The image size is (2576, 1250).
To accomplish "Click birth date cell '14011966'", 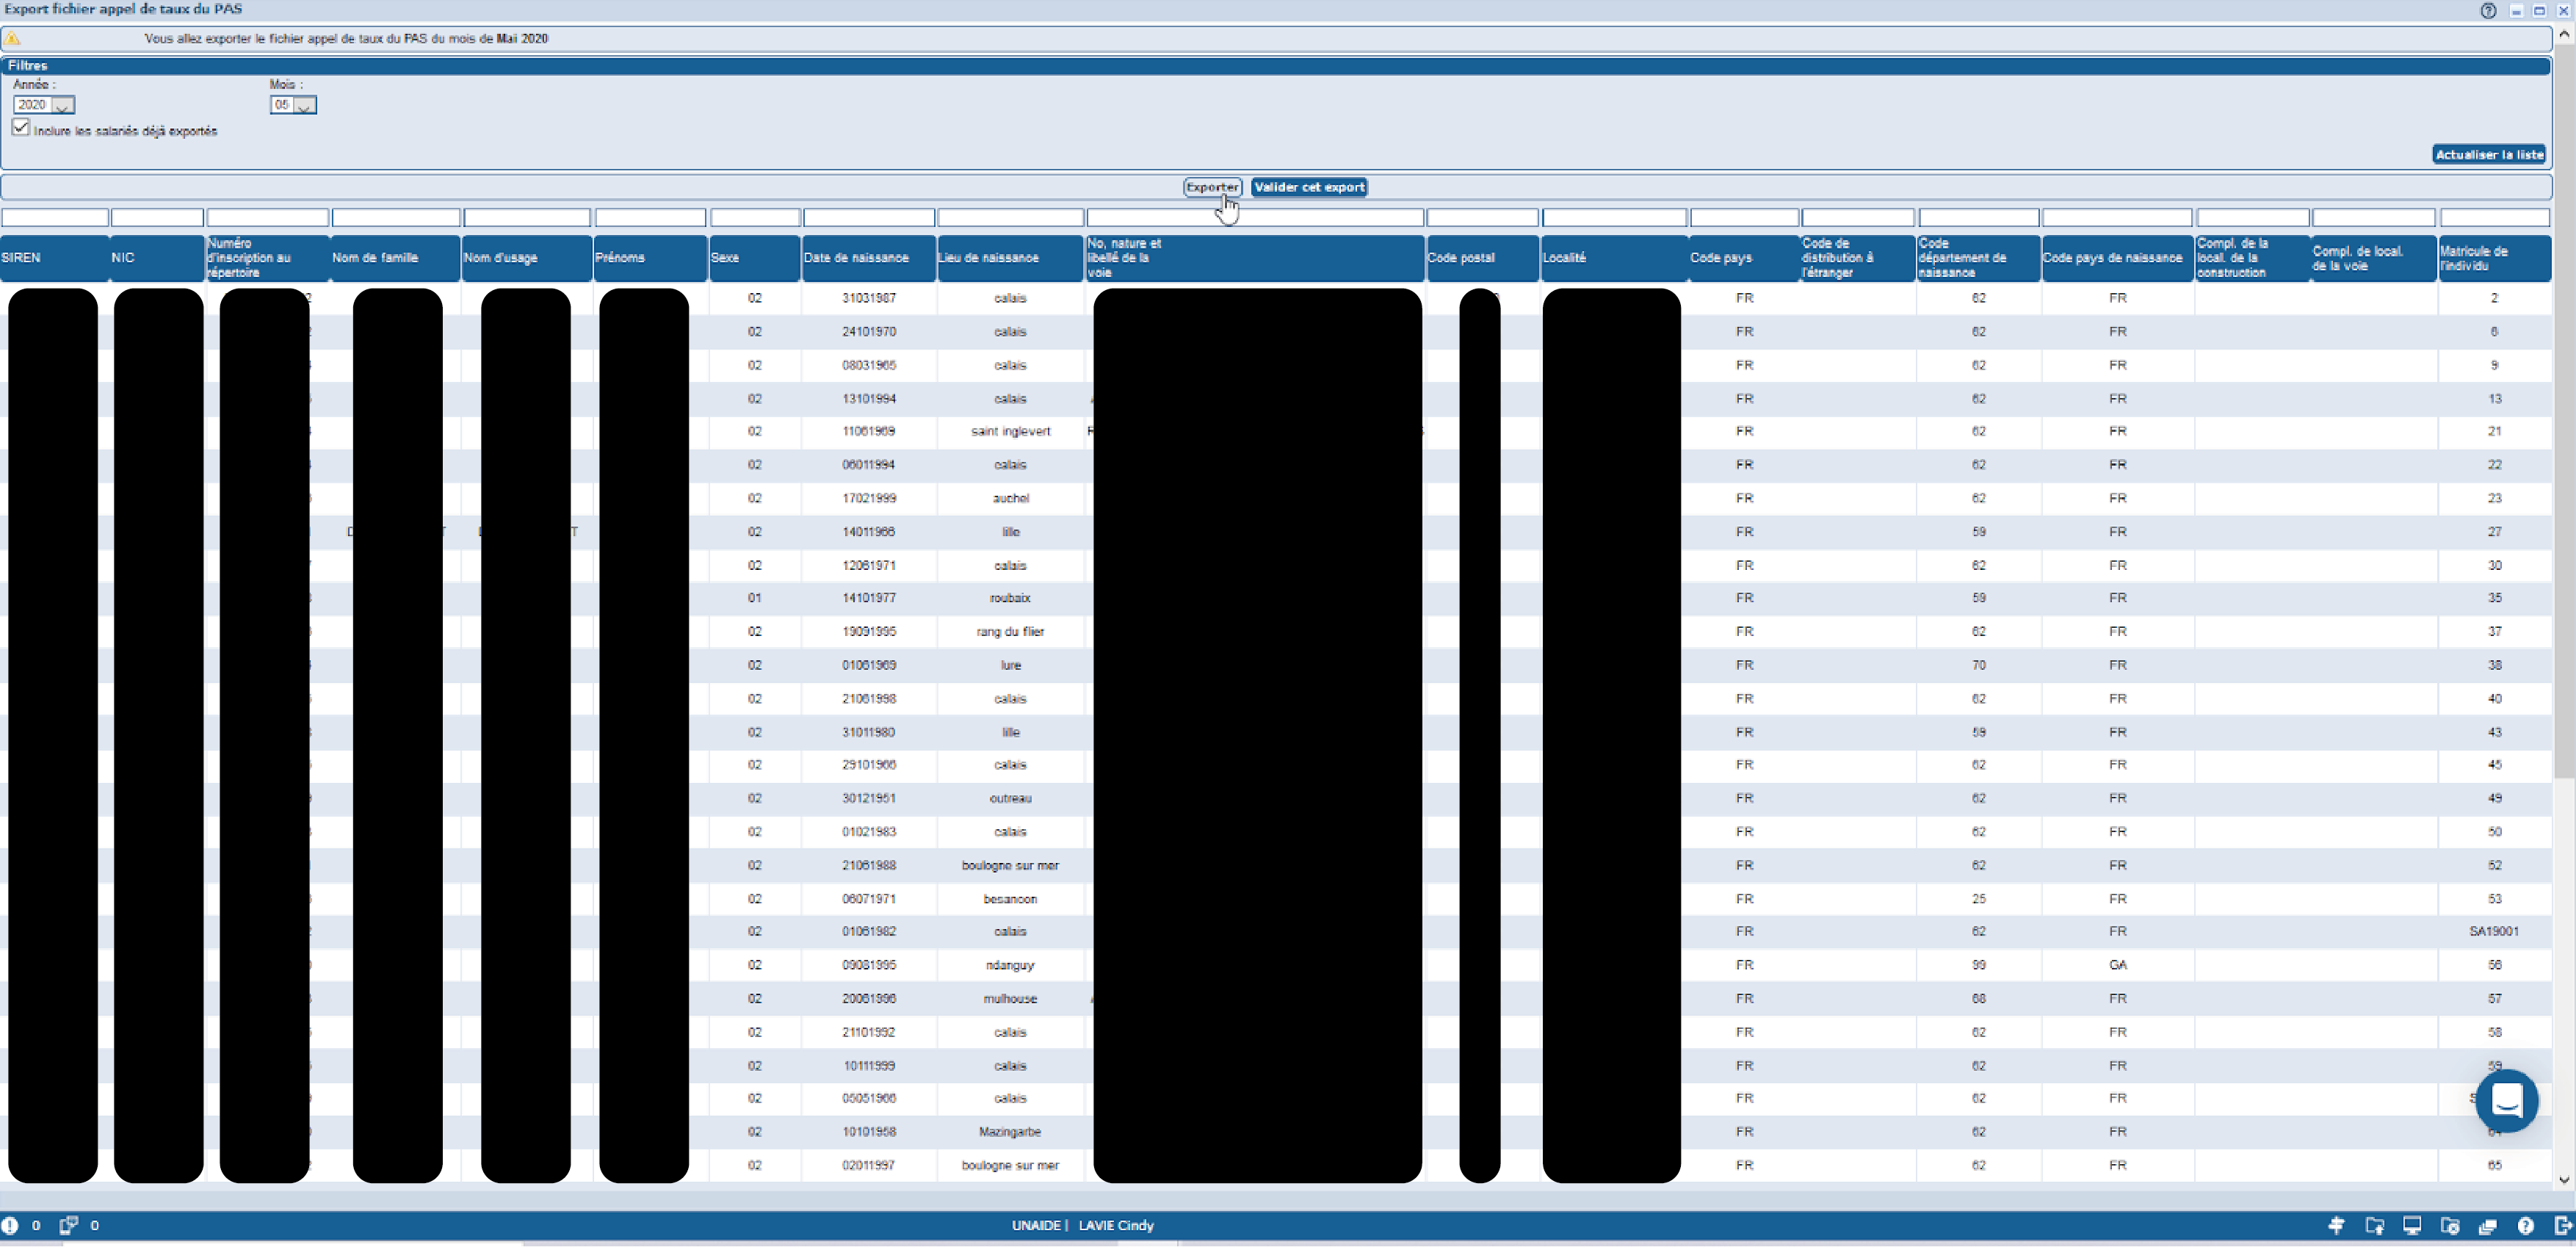I will (869, 532).
